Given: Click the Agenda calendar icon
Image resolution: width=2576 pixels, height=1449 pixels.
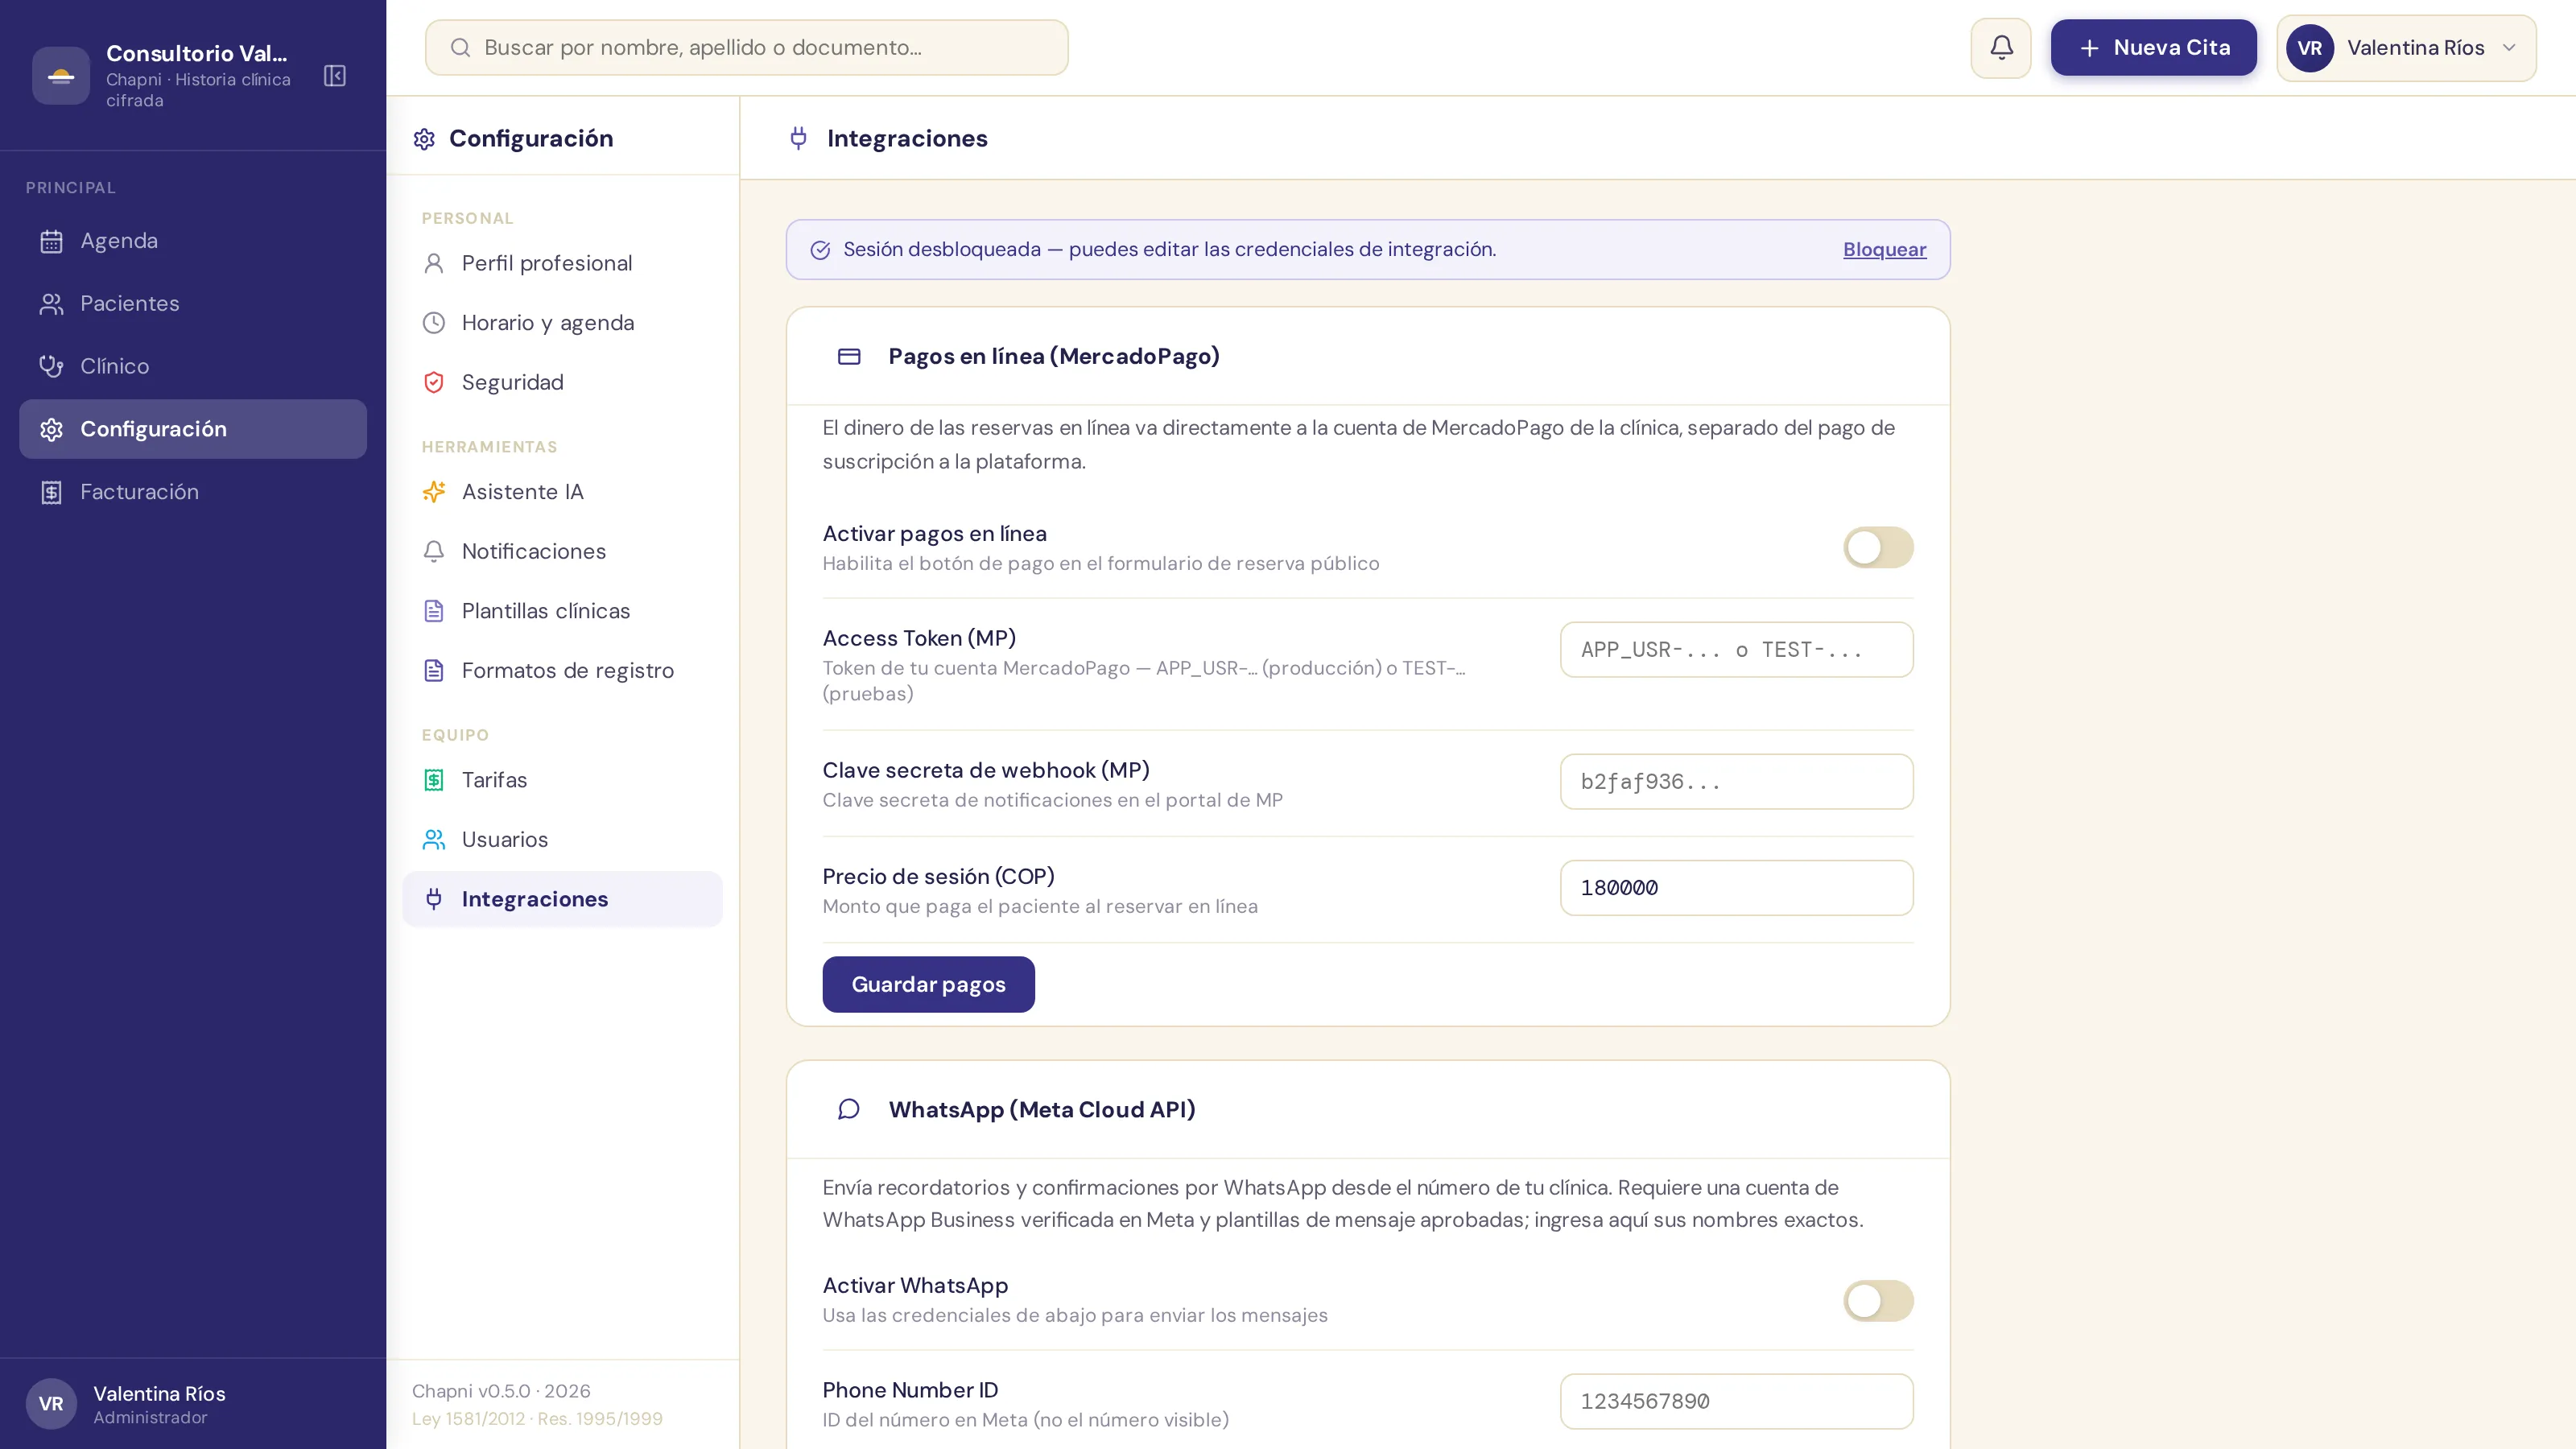Looking at the screenshot, I should coord(51,241).
